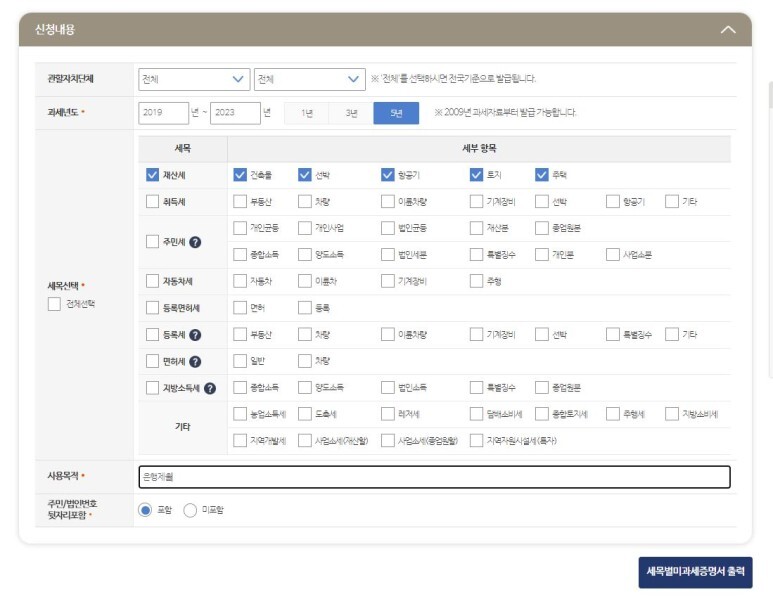Uncheck 선박 in the 재산세 row

(x=305, y=175)
